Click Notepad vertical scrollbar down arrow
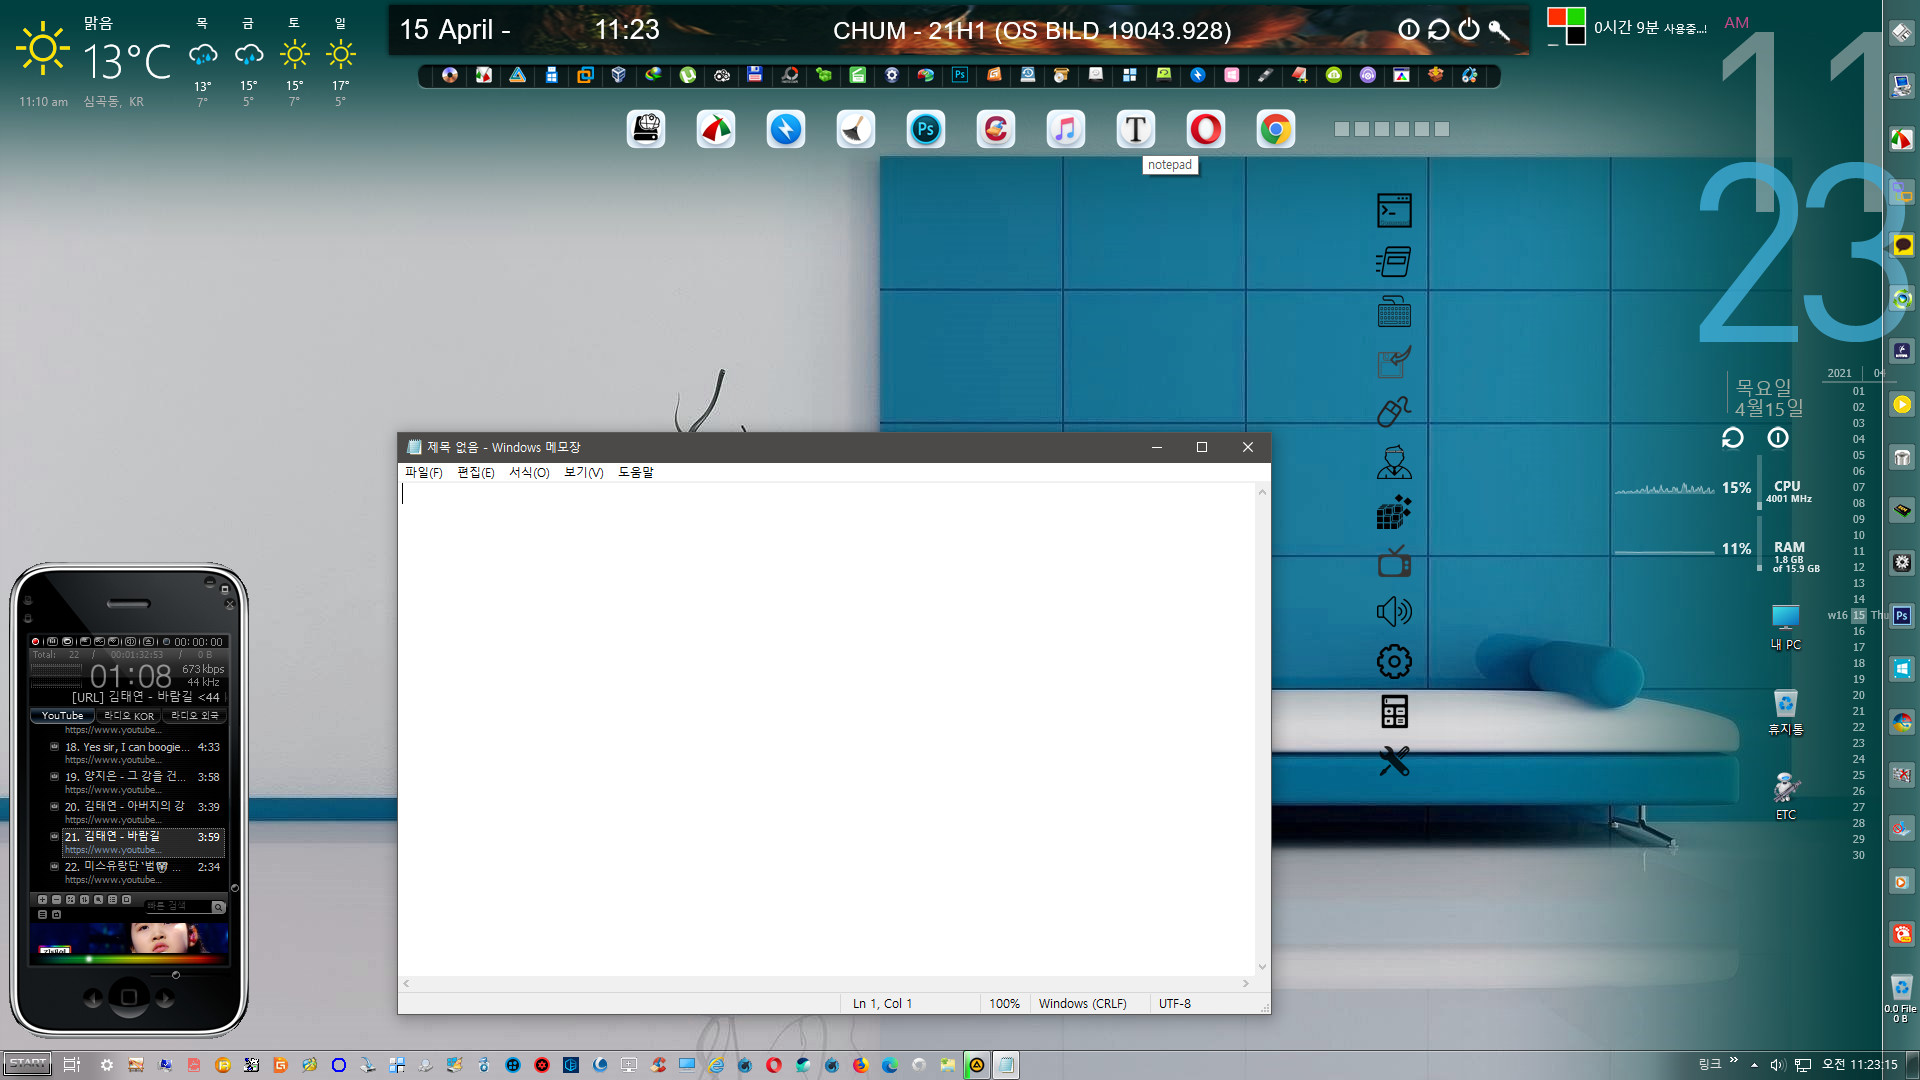Image resolution: width=1920 pixels, height=1080 pixels. [x=1262, y=967]
